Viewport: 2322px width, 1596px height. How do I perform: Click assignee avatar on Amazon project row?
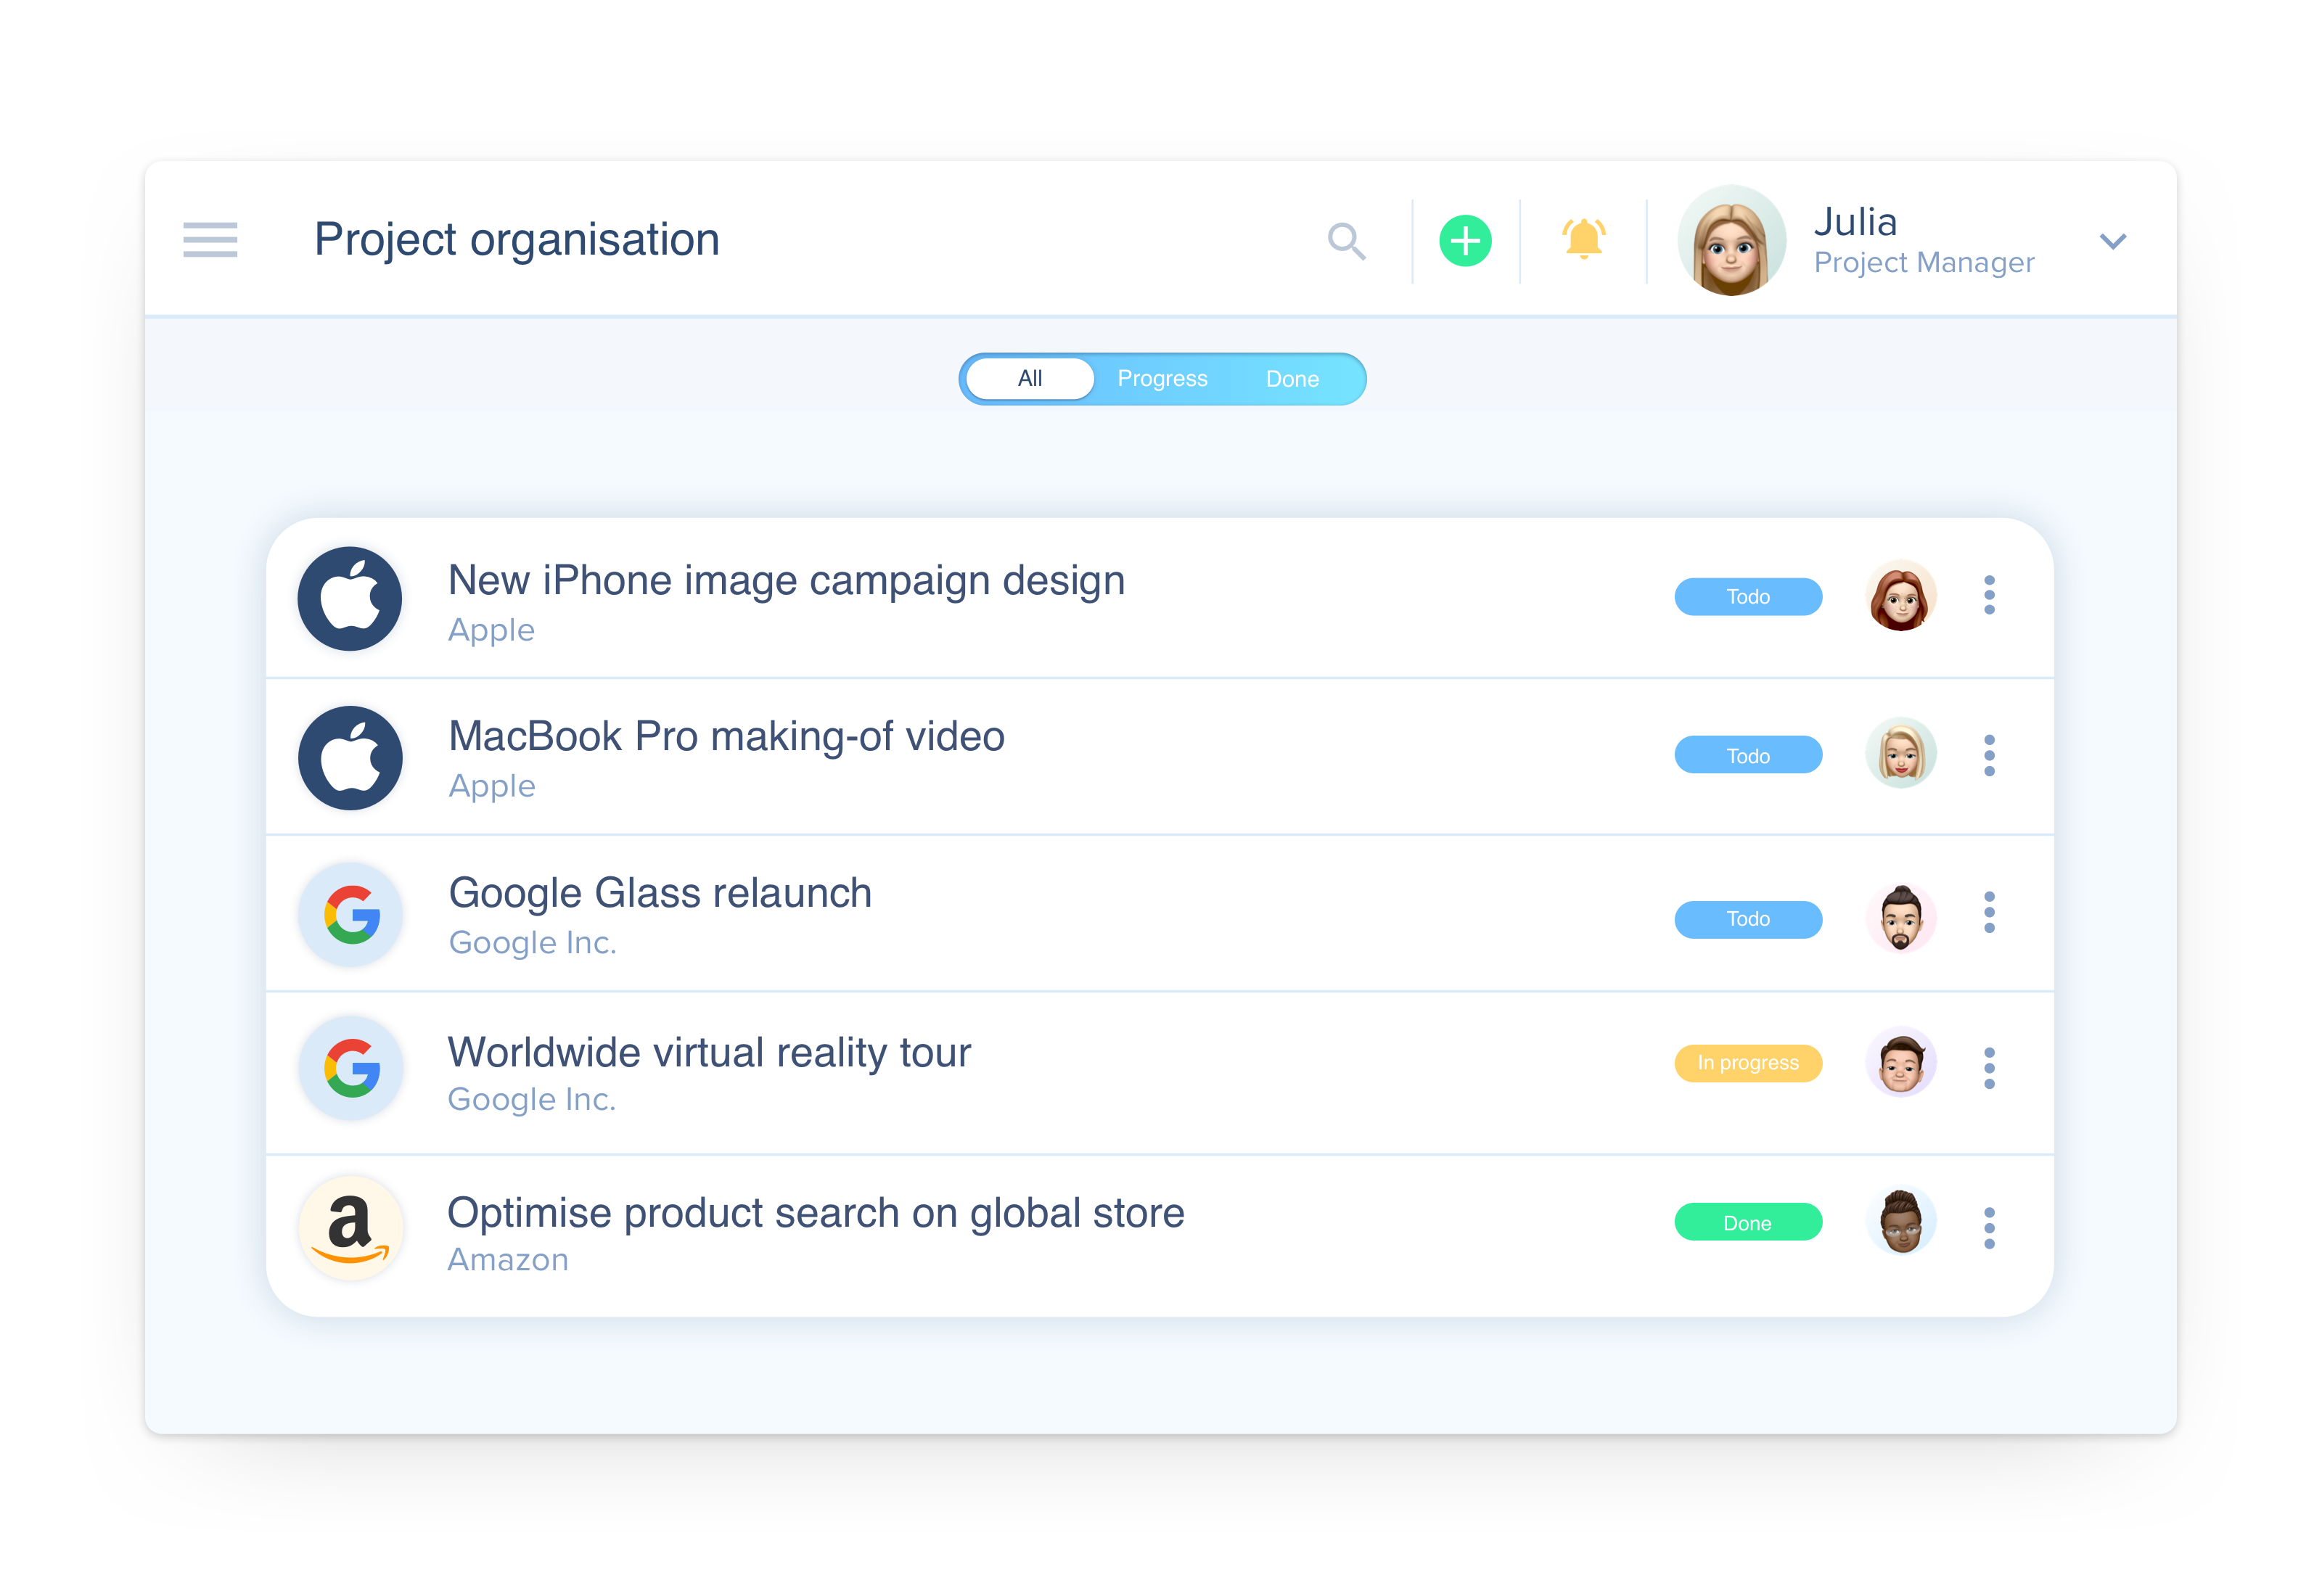1900,1221
